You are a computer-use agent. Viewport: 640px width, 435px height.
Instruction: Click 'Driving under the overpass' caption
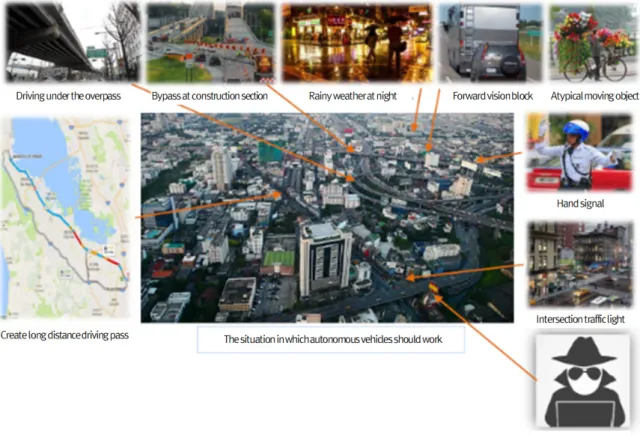click(x=68, y=96)
